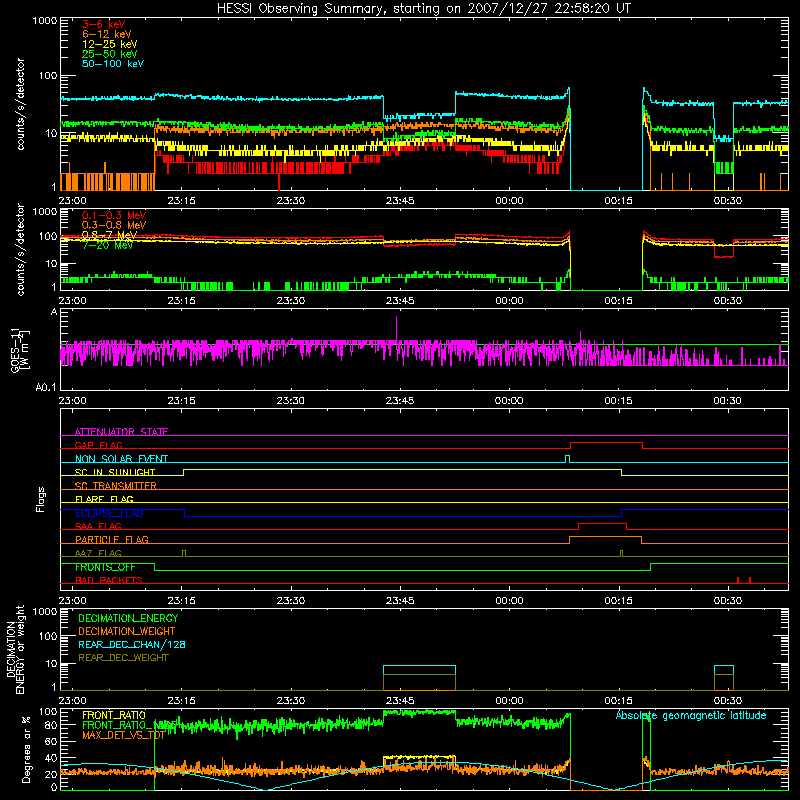
Task: Select the green 25-50 keV legend label
Action: 110,54
